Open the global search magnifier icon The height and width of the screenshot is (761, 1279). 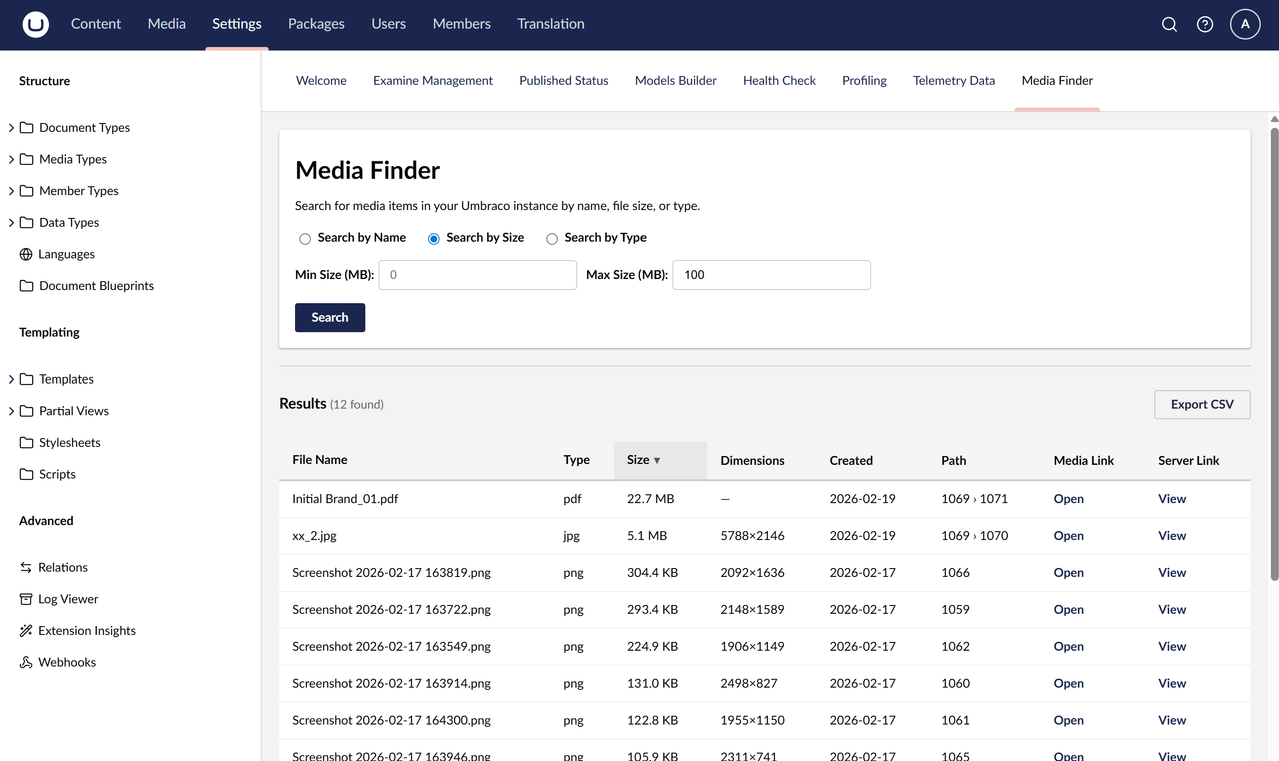pos(1169,24)
